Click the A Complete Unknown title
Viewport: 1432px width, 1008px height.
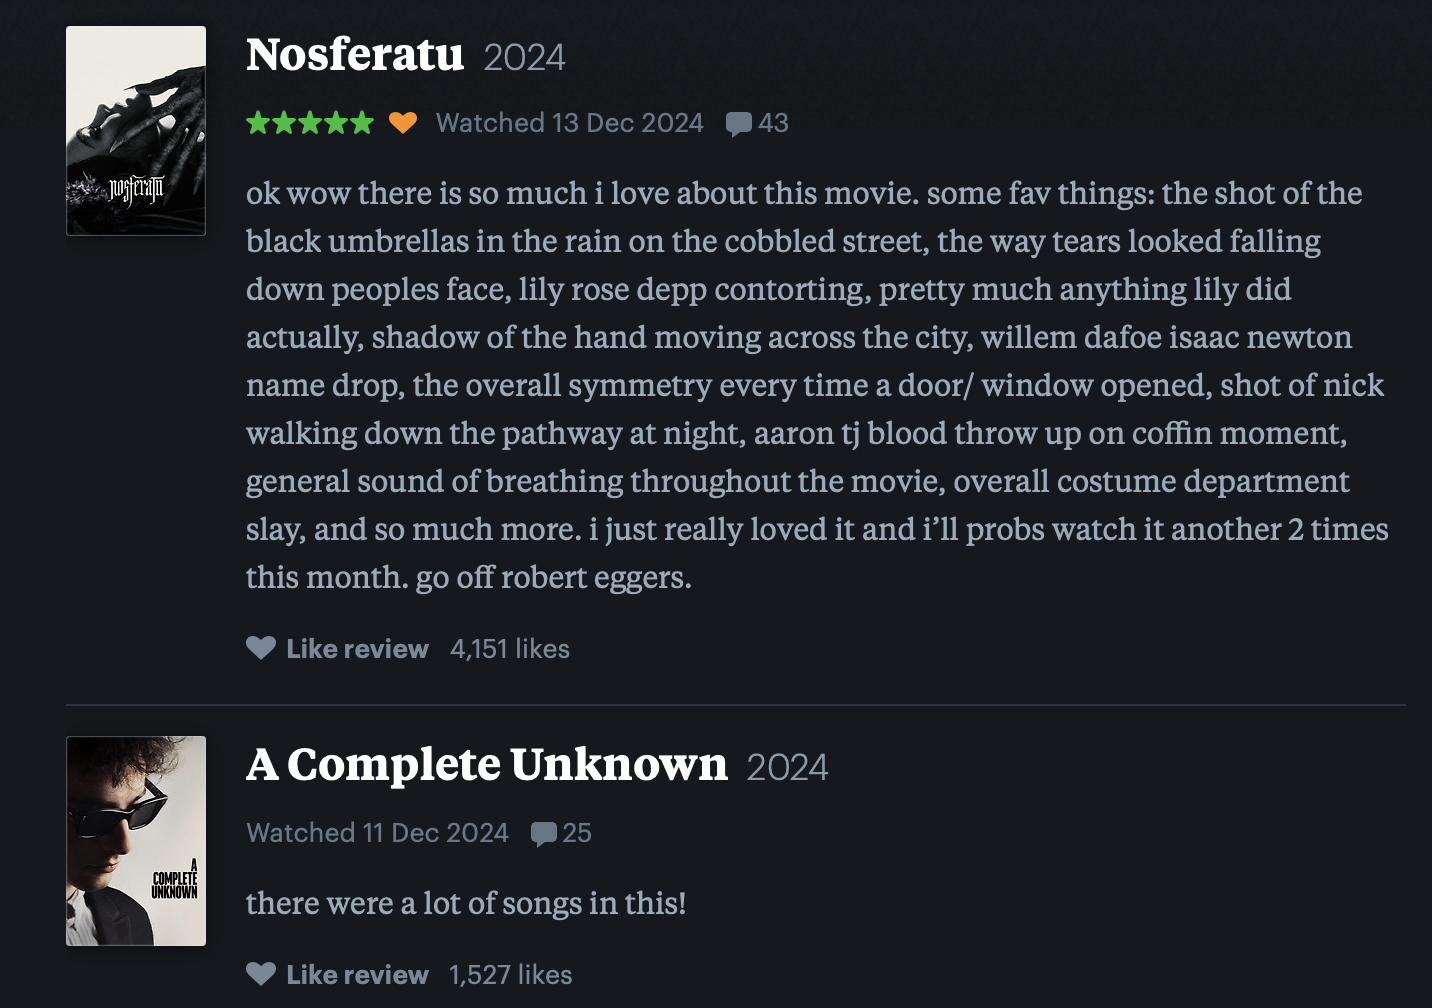click(x=487, y=765)
